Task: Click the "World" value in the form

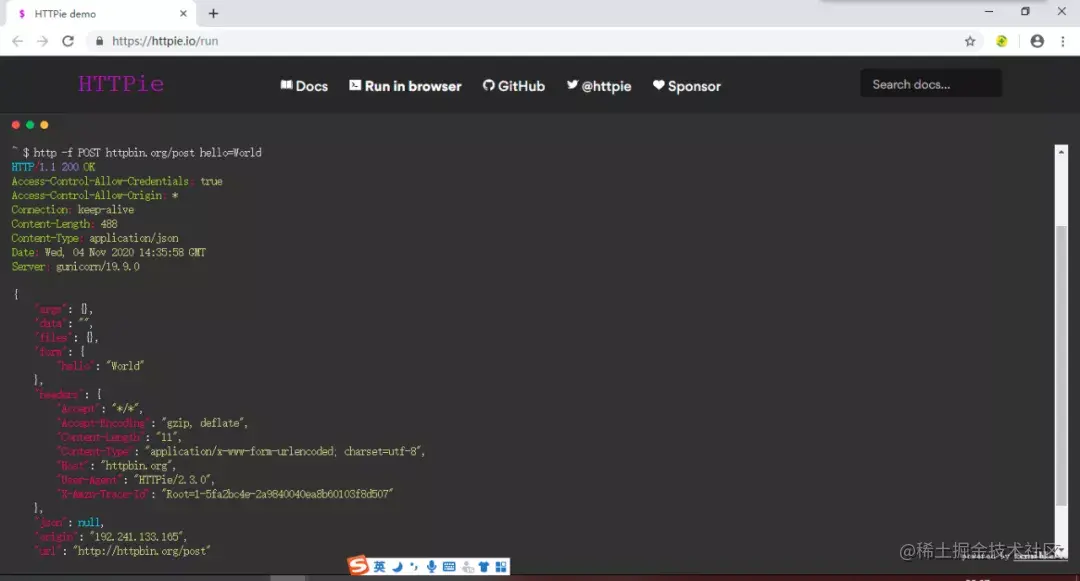Action: (x=125, y=366)
